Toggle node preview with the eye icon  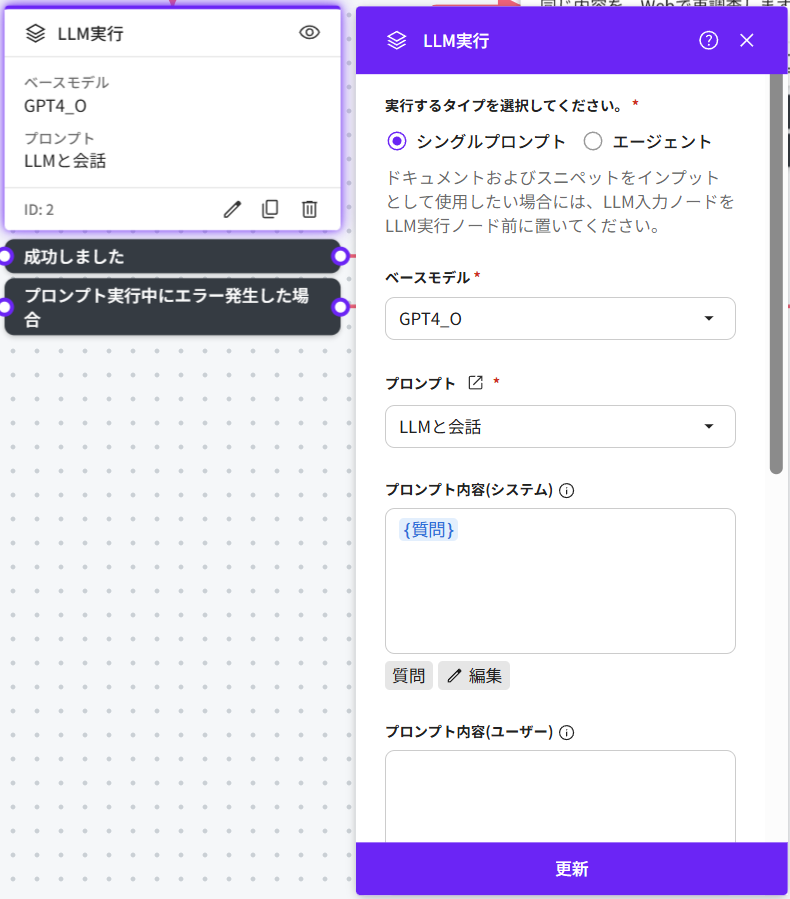coord(310,33)
